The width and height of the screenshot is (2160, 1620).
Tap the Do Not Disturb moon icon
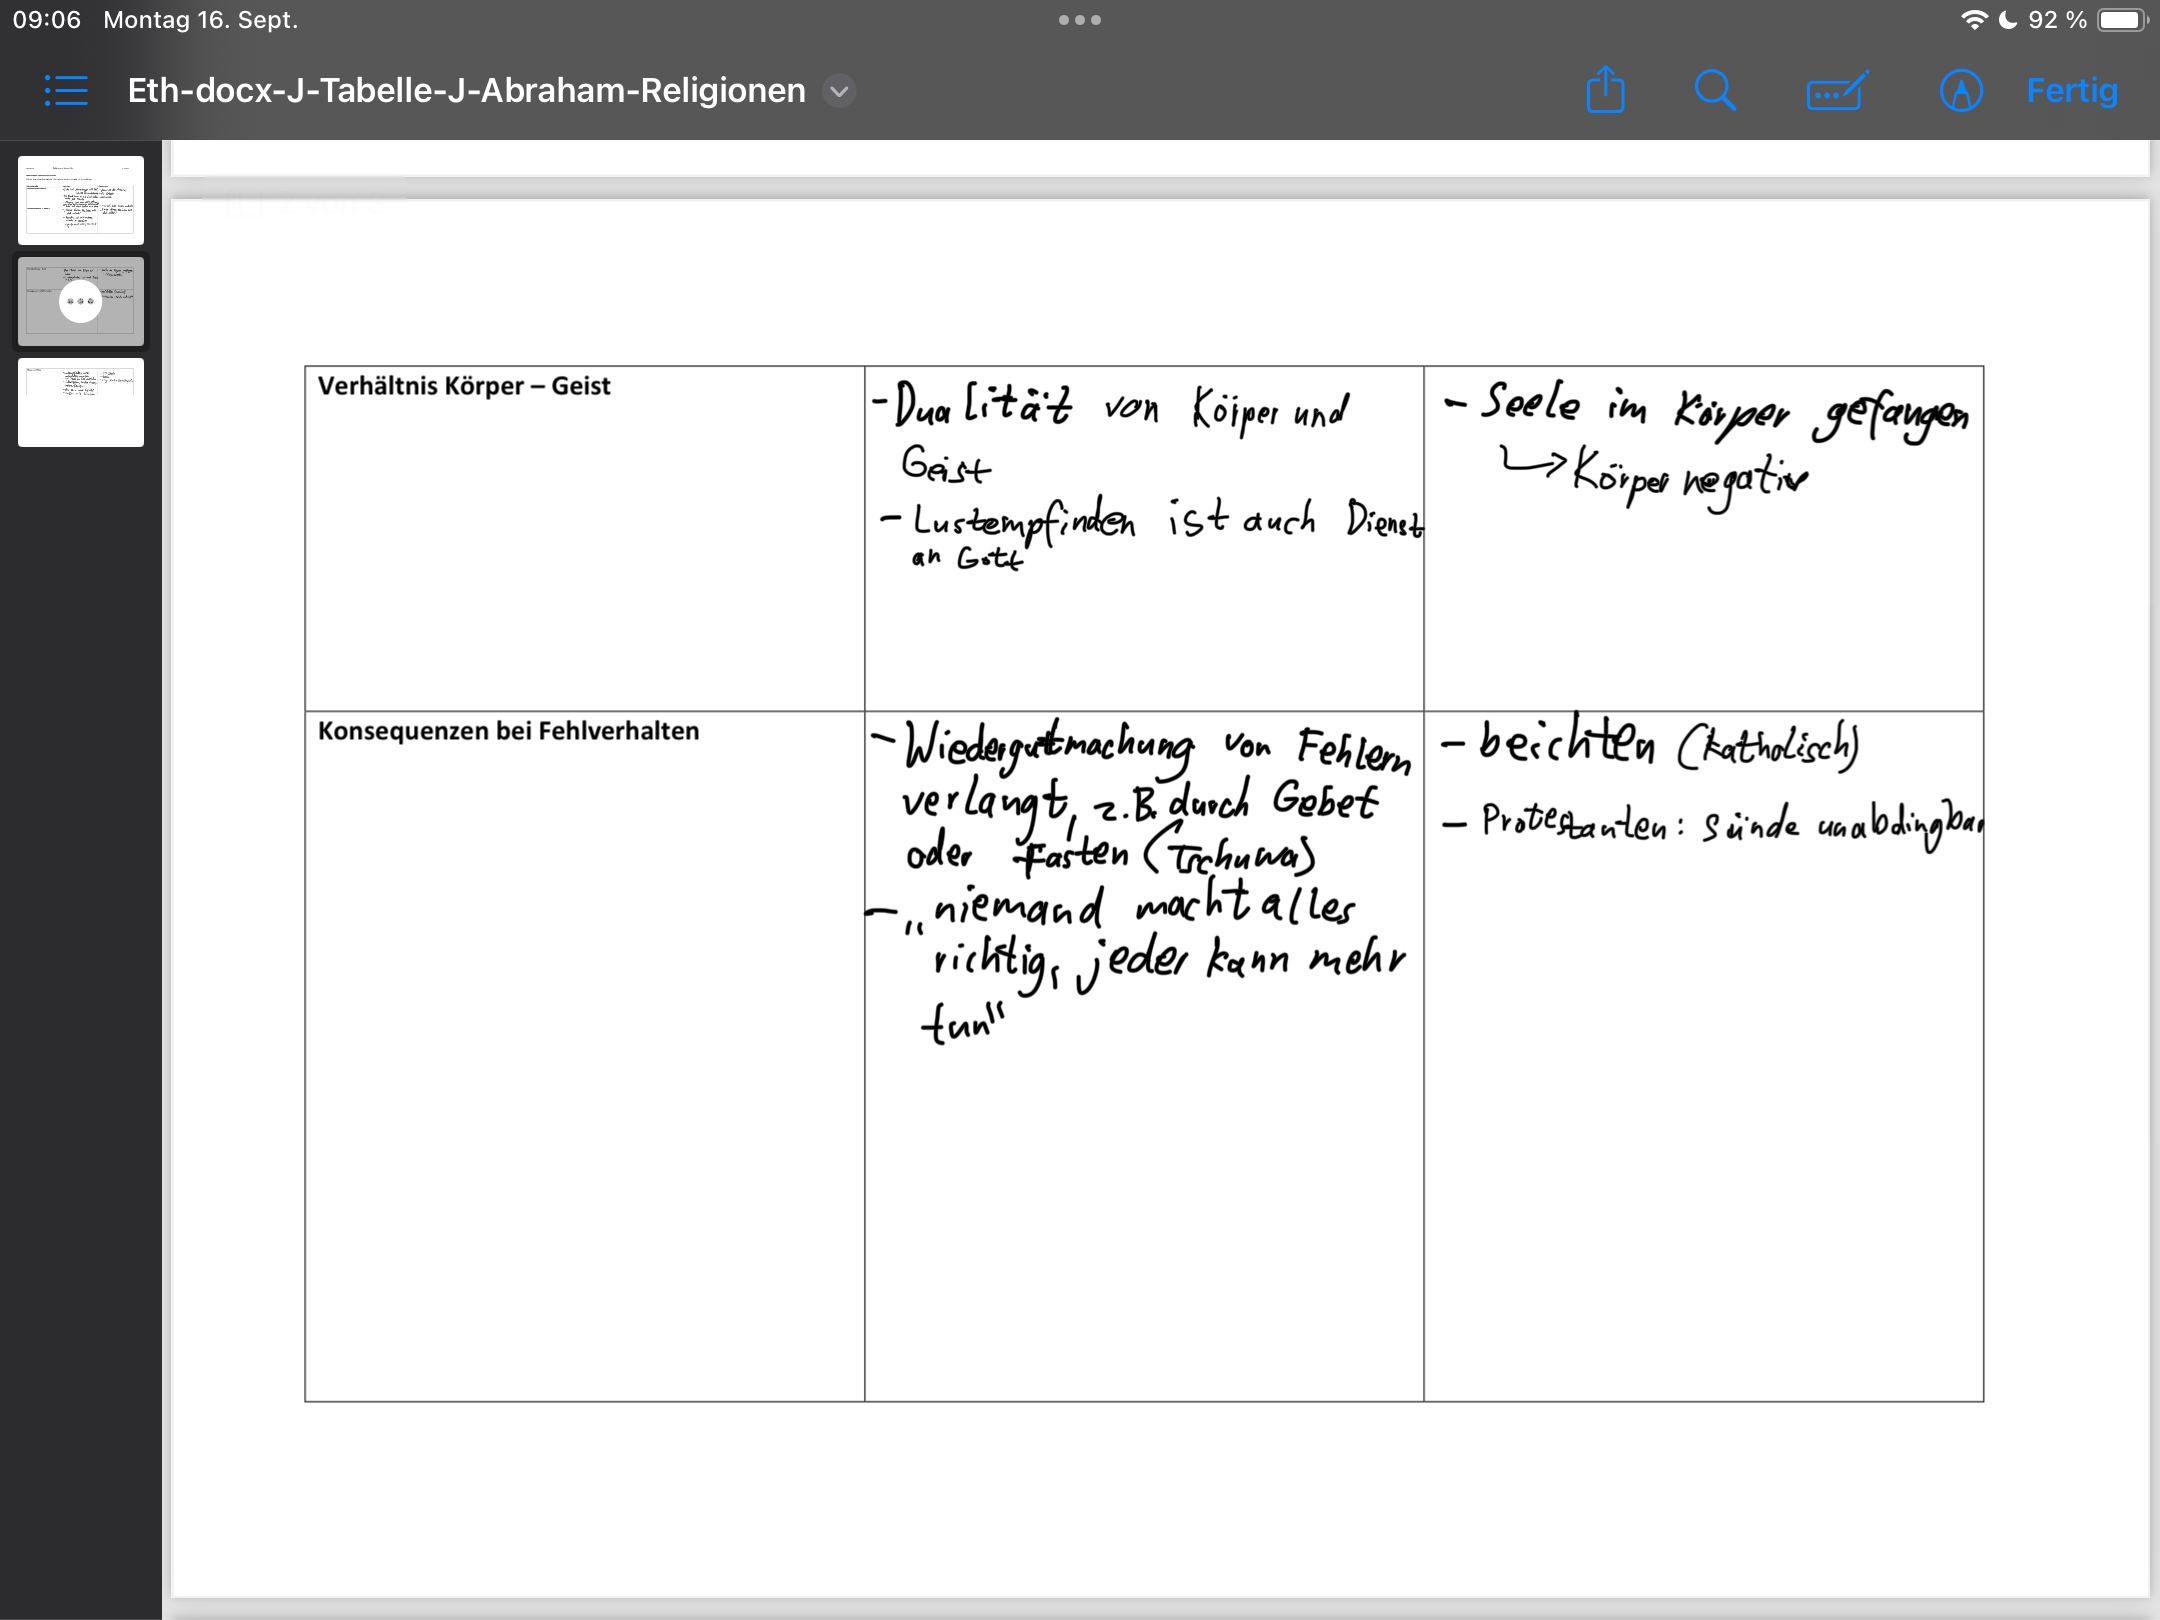[2007, 20]
